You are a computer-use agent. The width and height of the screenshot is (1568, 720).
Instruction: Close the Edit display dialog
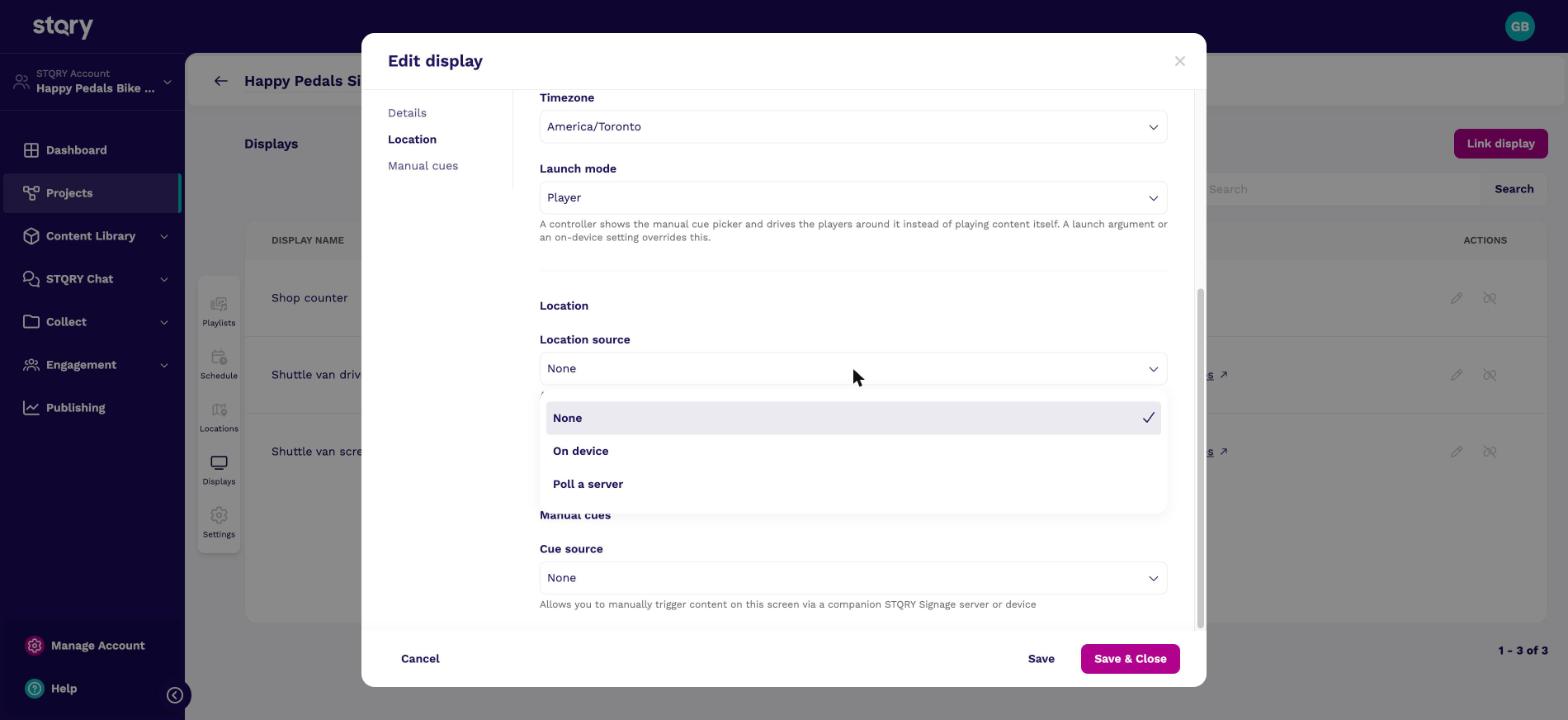1180,61
